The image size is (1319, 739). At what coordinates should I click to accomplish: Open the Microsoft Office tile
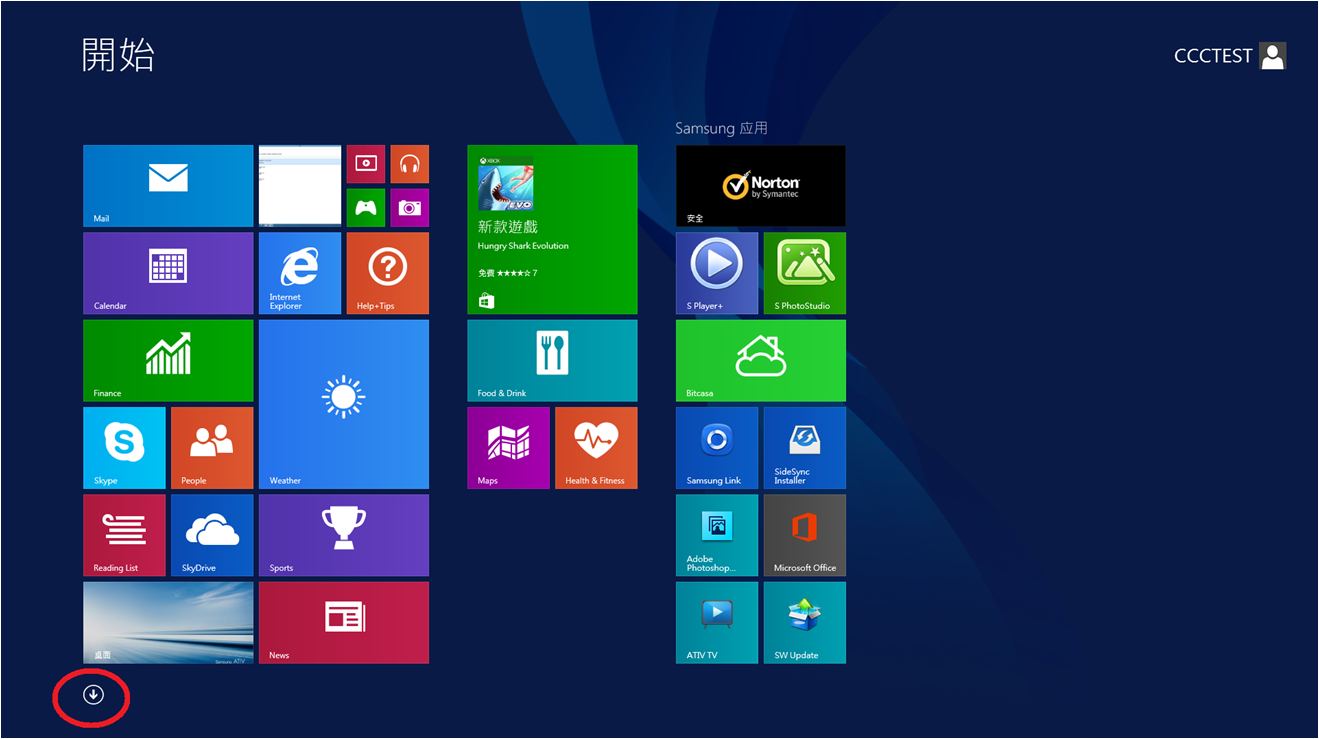point(804,535)
